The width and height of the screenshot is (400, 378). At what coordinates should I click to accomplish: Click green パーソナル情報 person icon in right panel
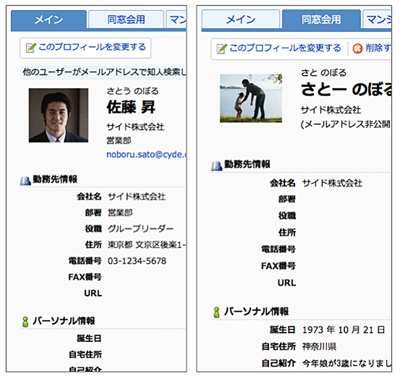pyautogui.click(x=216, y=312)
